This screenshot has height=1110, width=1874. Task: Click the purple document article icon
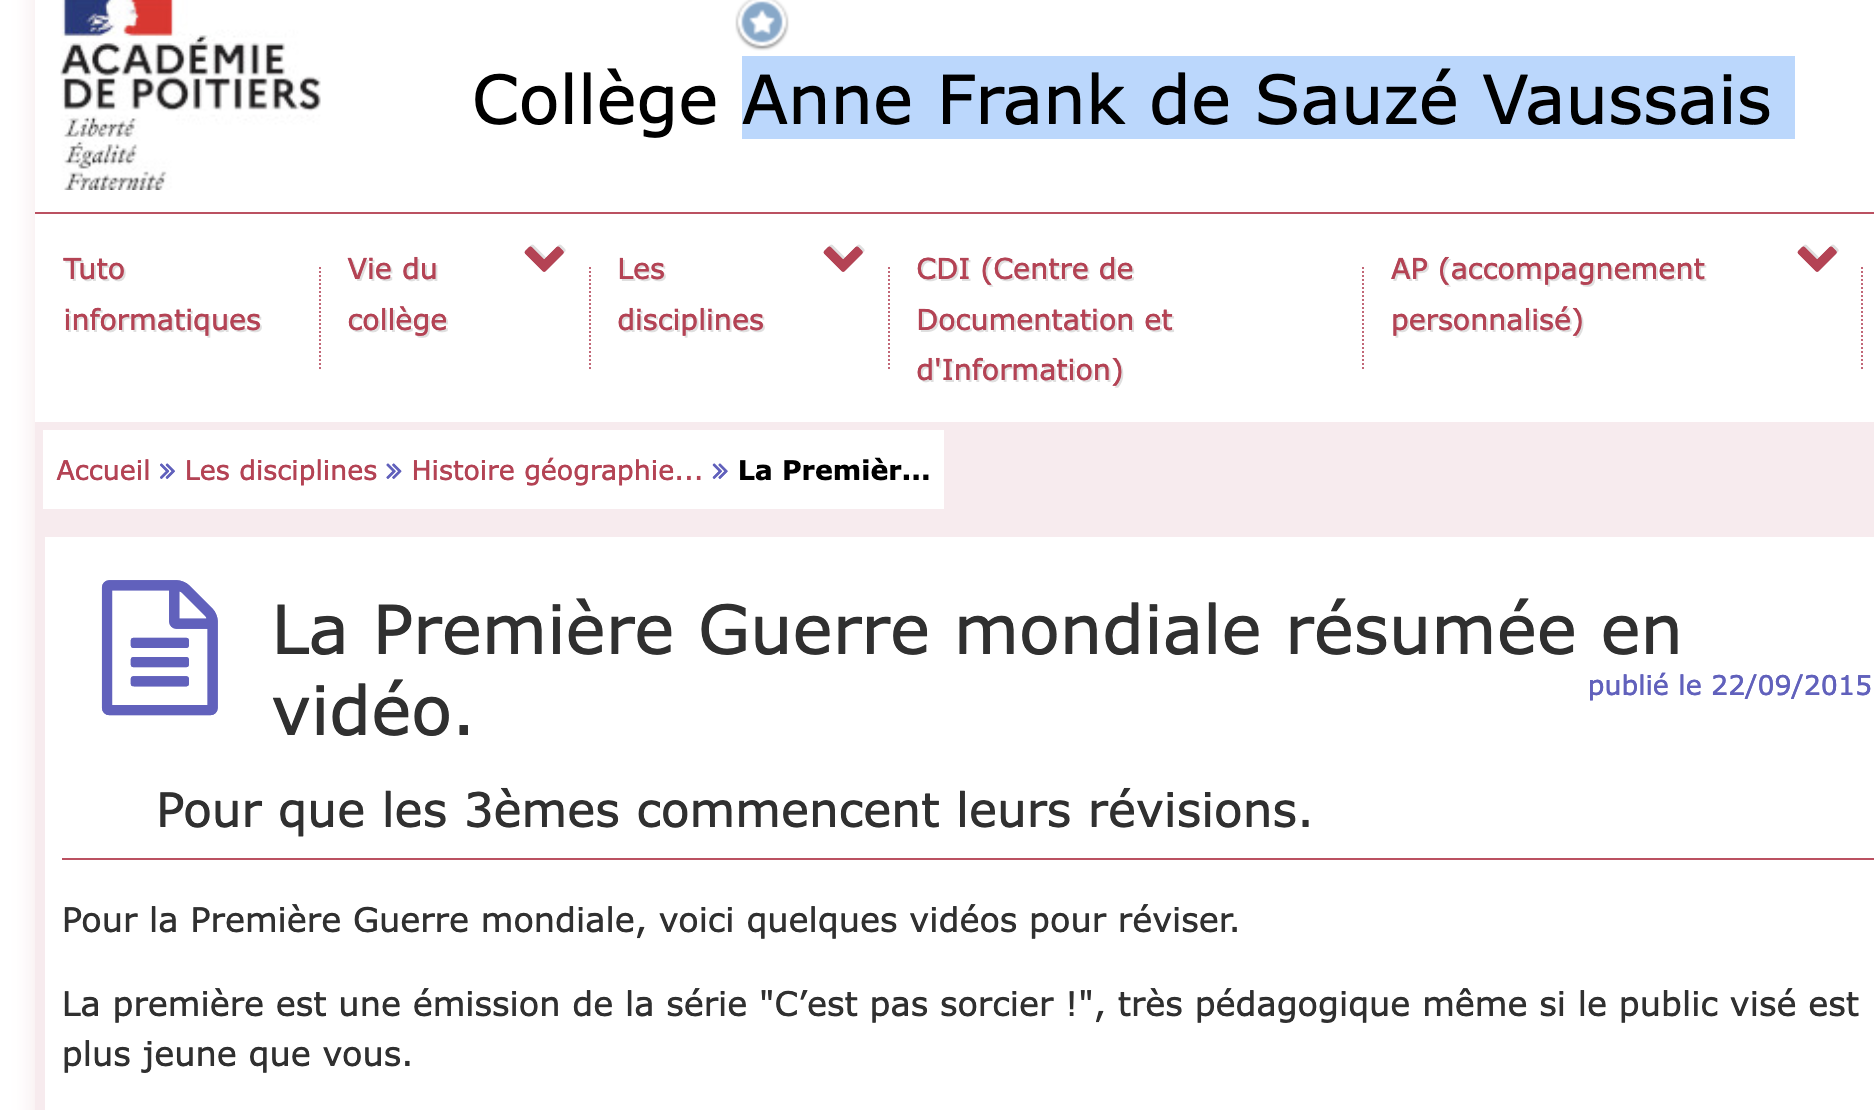[x=160, y=647]
